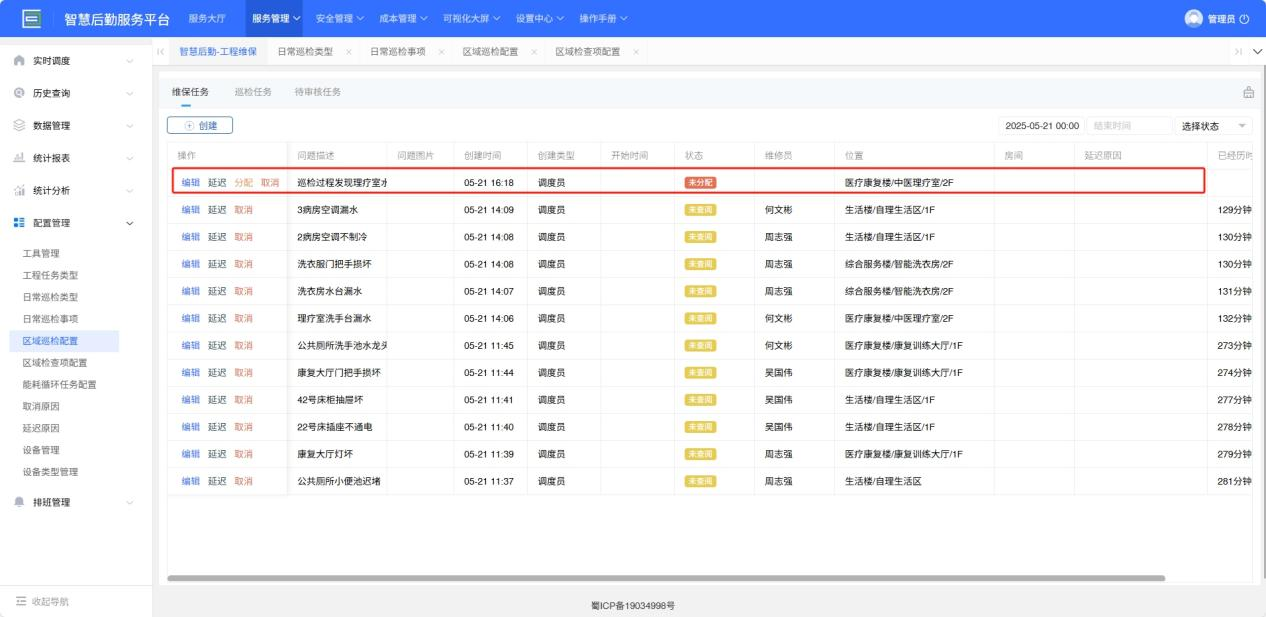Select the 维保任务 tab
Image resolution: width=1266 pixels, height=617 pixels.
point(190,92)
